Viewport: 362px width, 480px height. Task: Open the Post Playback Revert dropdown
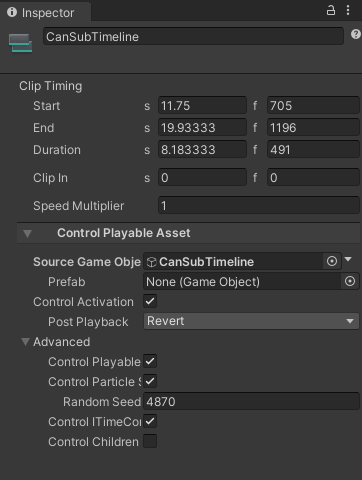[251, 321]
